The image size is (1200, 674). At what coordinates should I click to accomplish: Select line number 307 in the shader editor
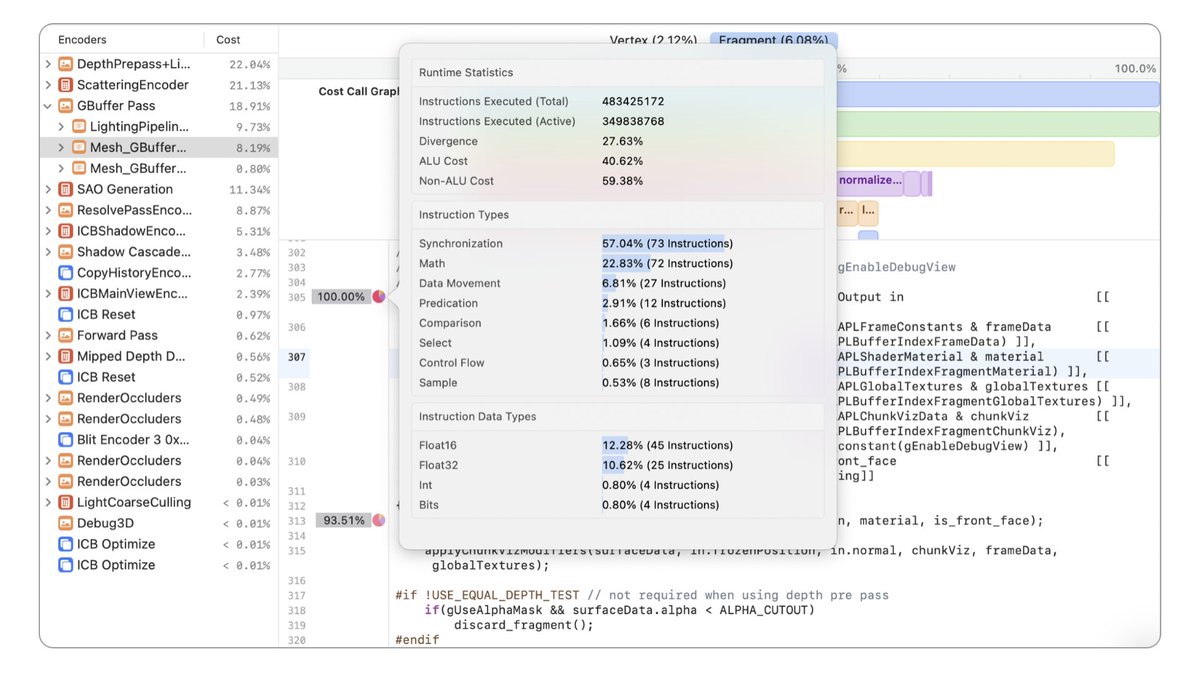coord(297,355)
